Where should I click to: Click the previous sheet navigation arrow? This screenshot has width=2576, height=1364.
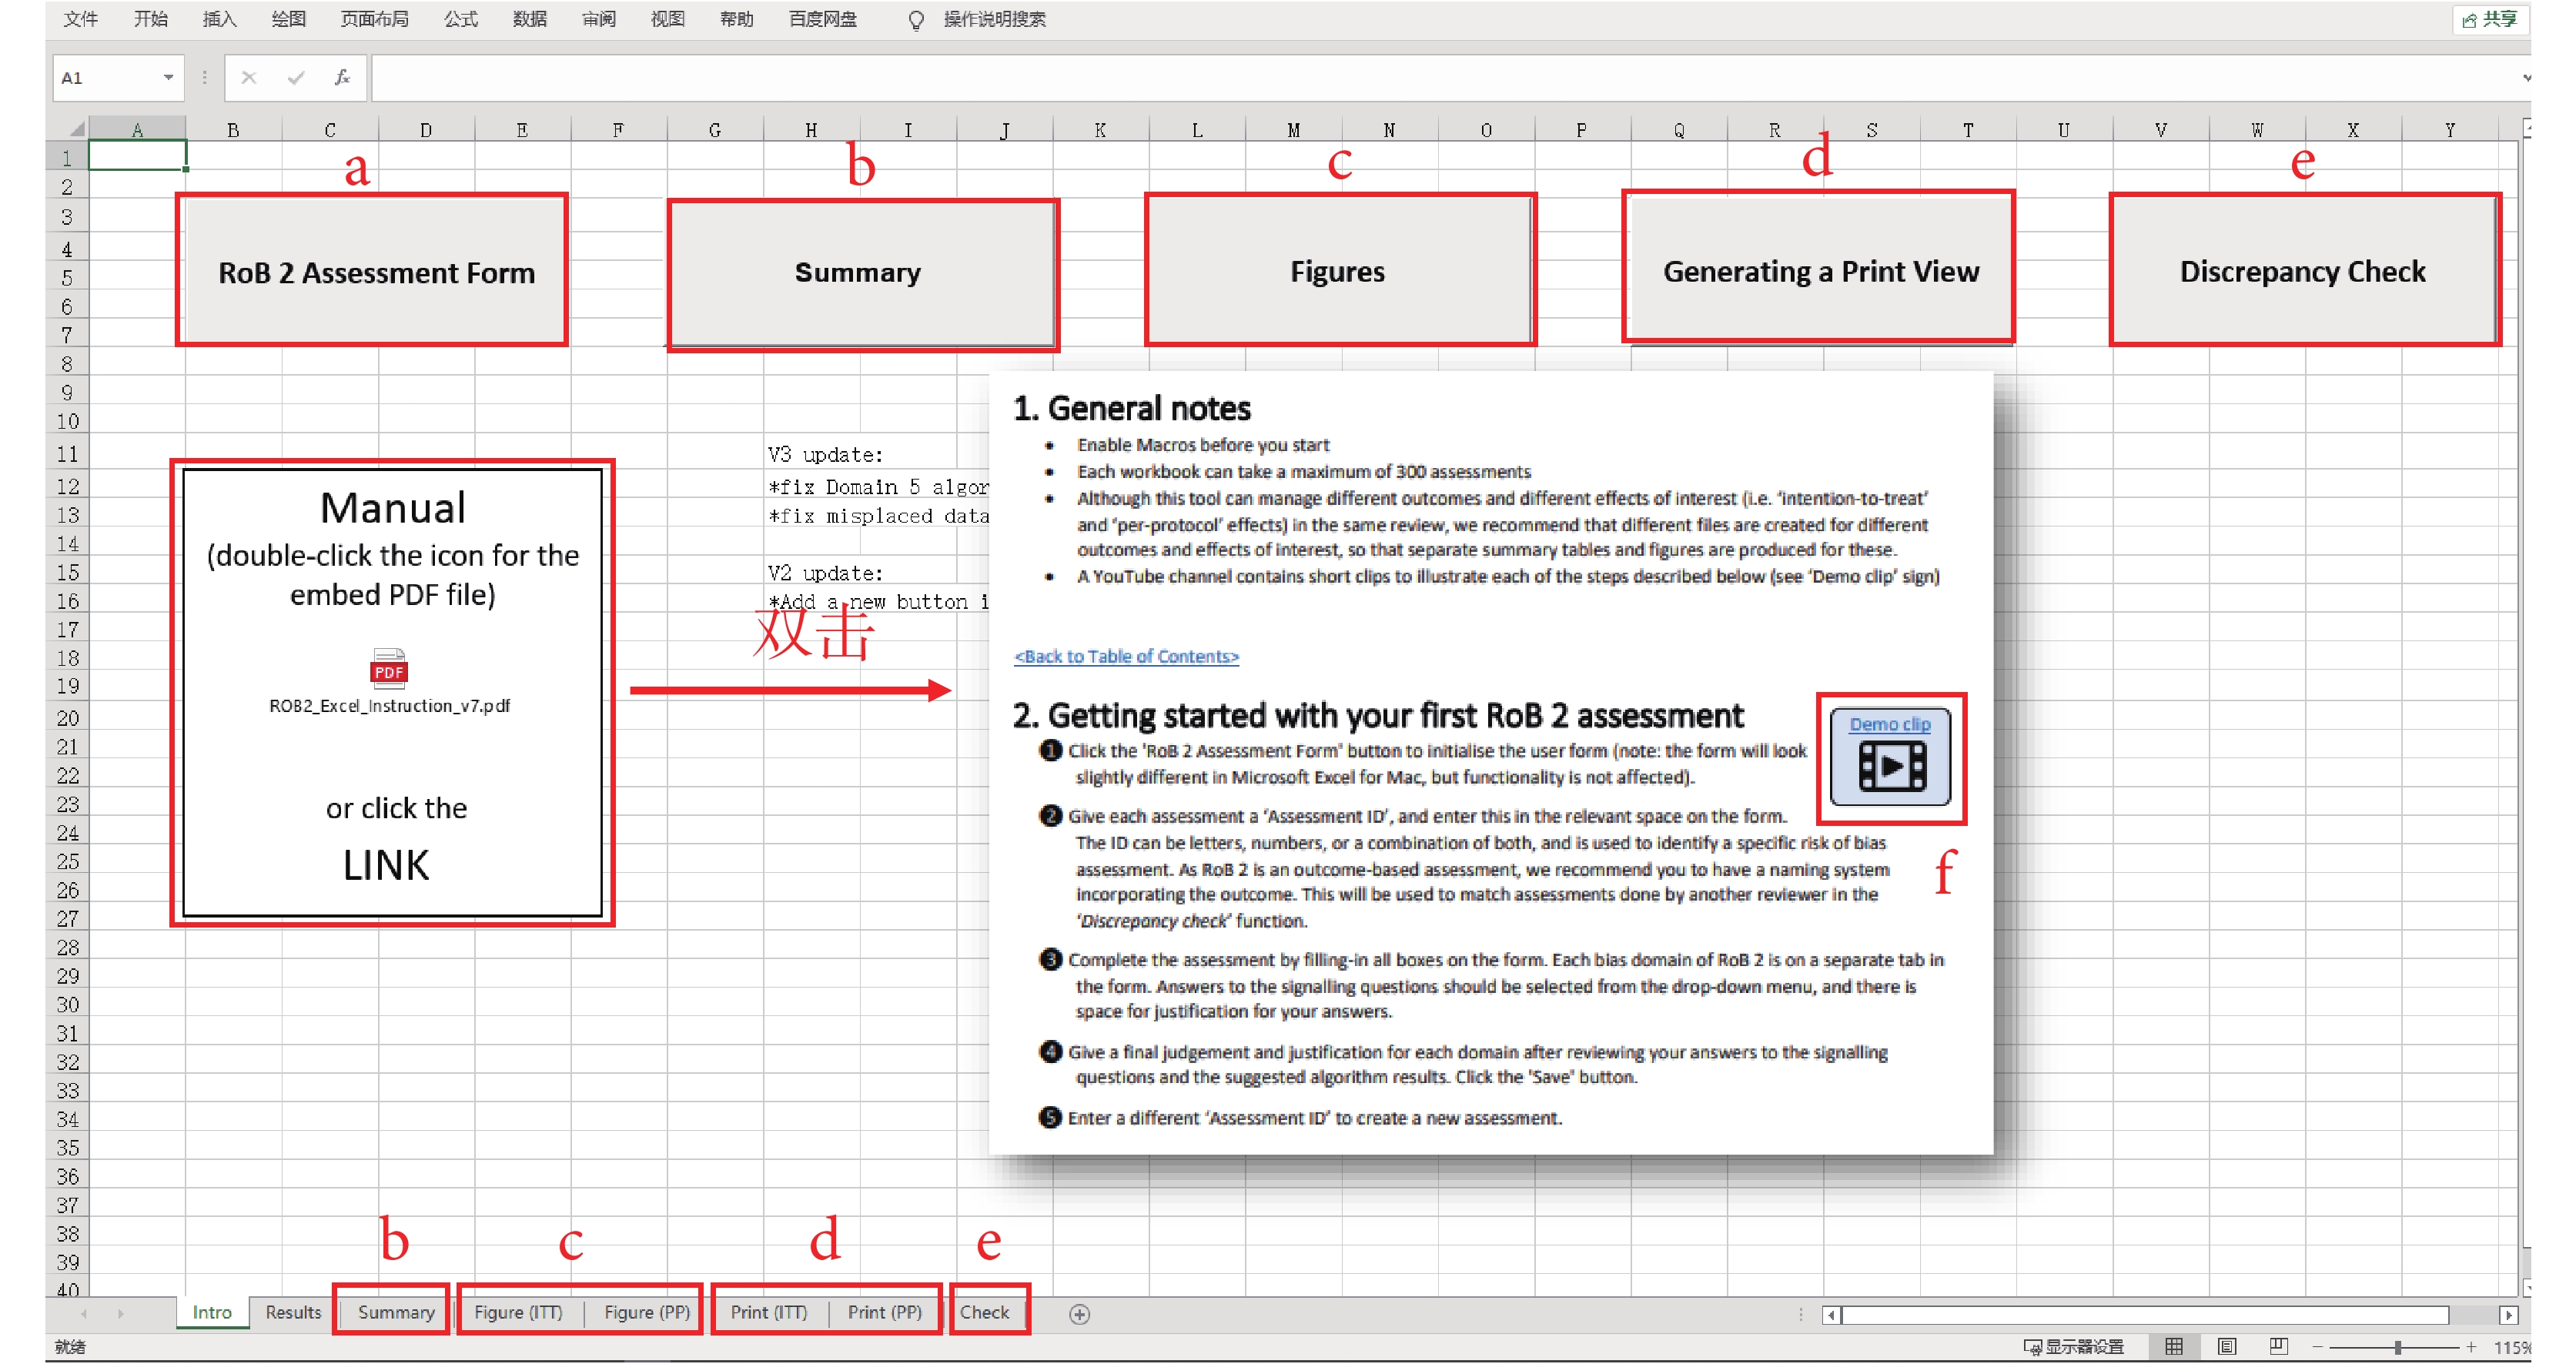[x=84, y=1314]
